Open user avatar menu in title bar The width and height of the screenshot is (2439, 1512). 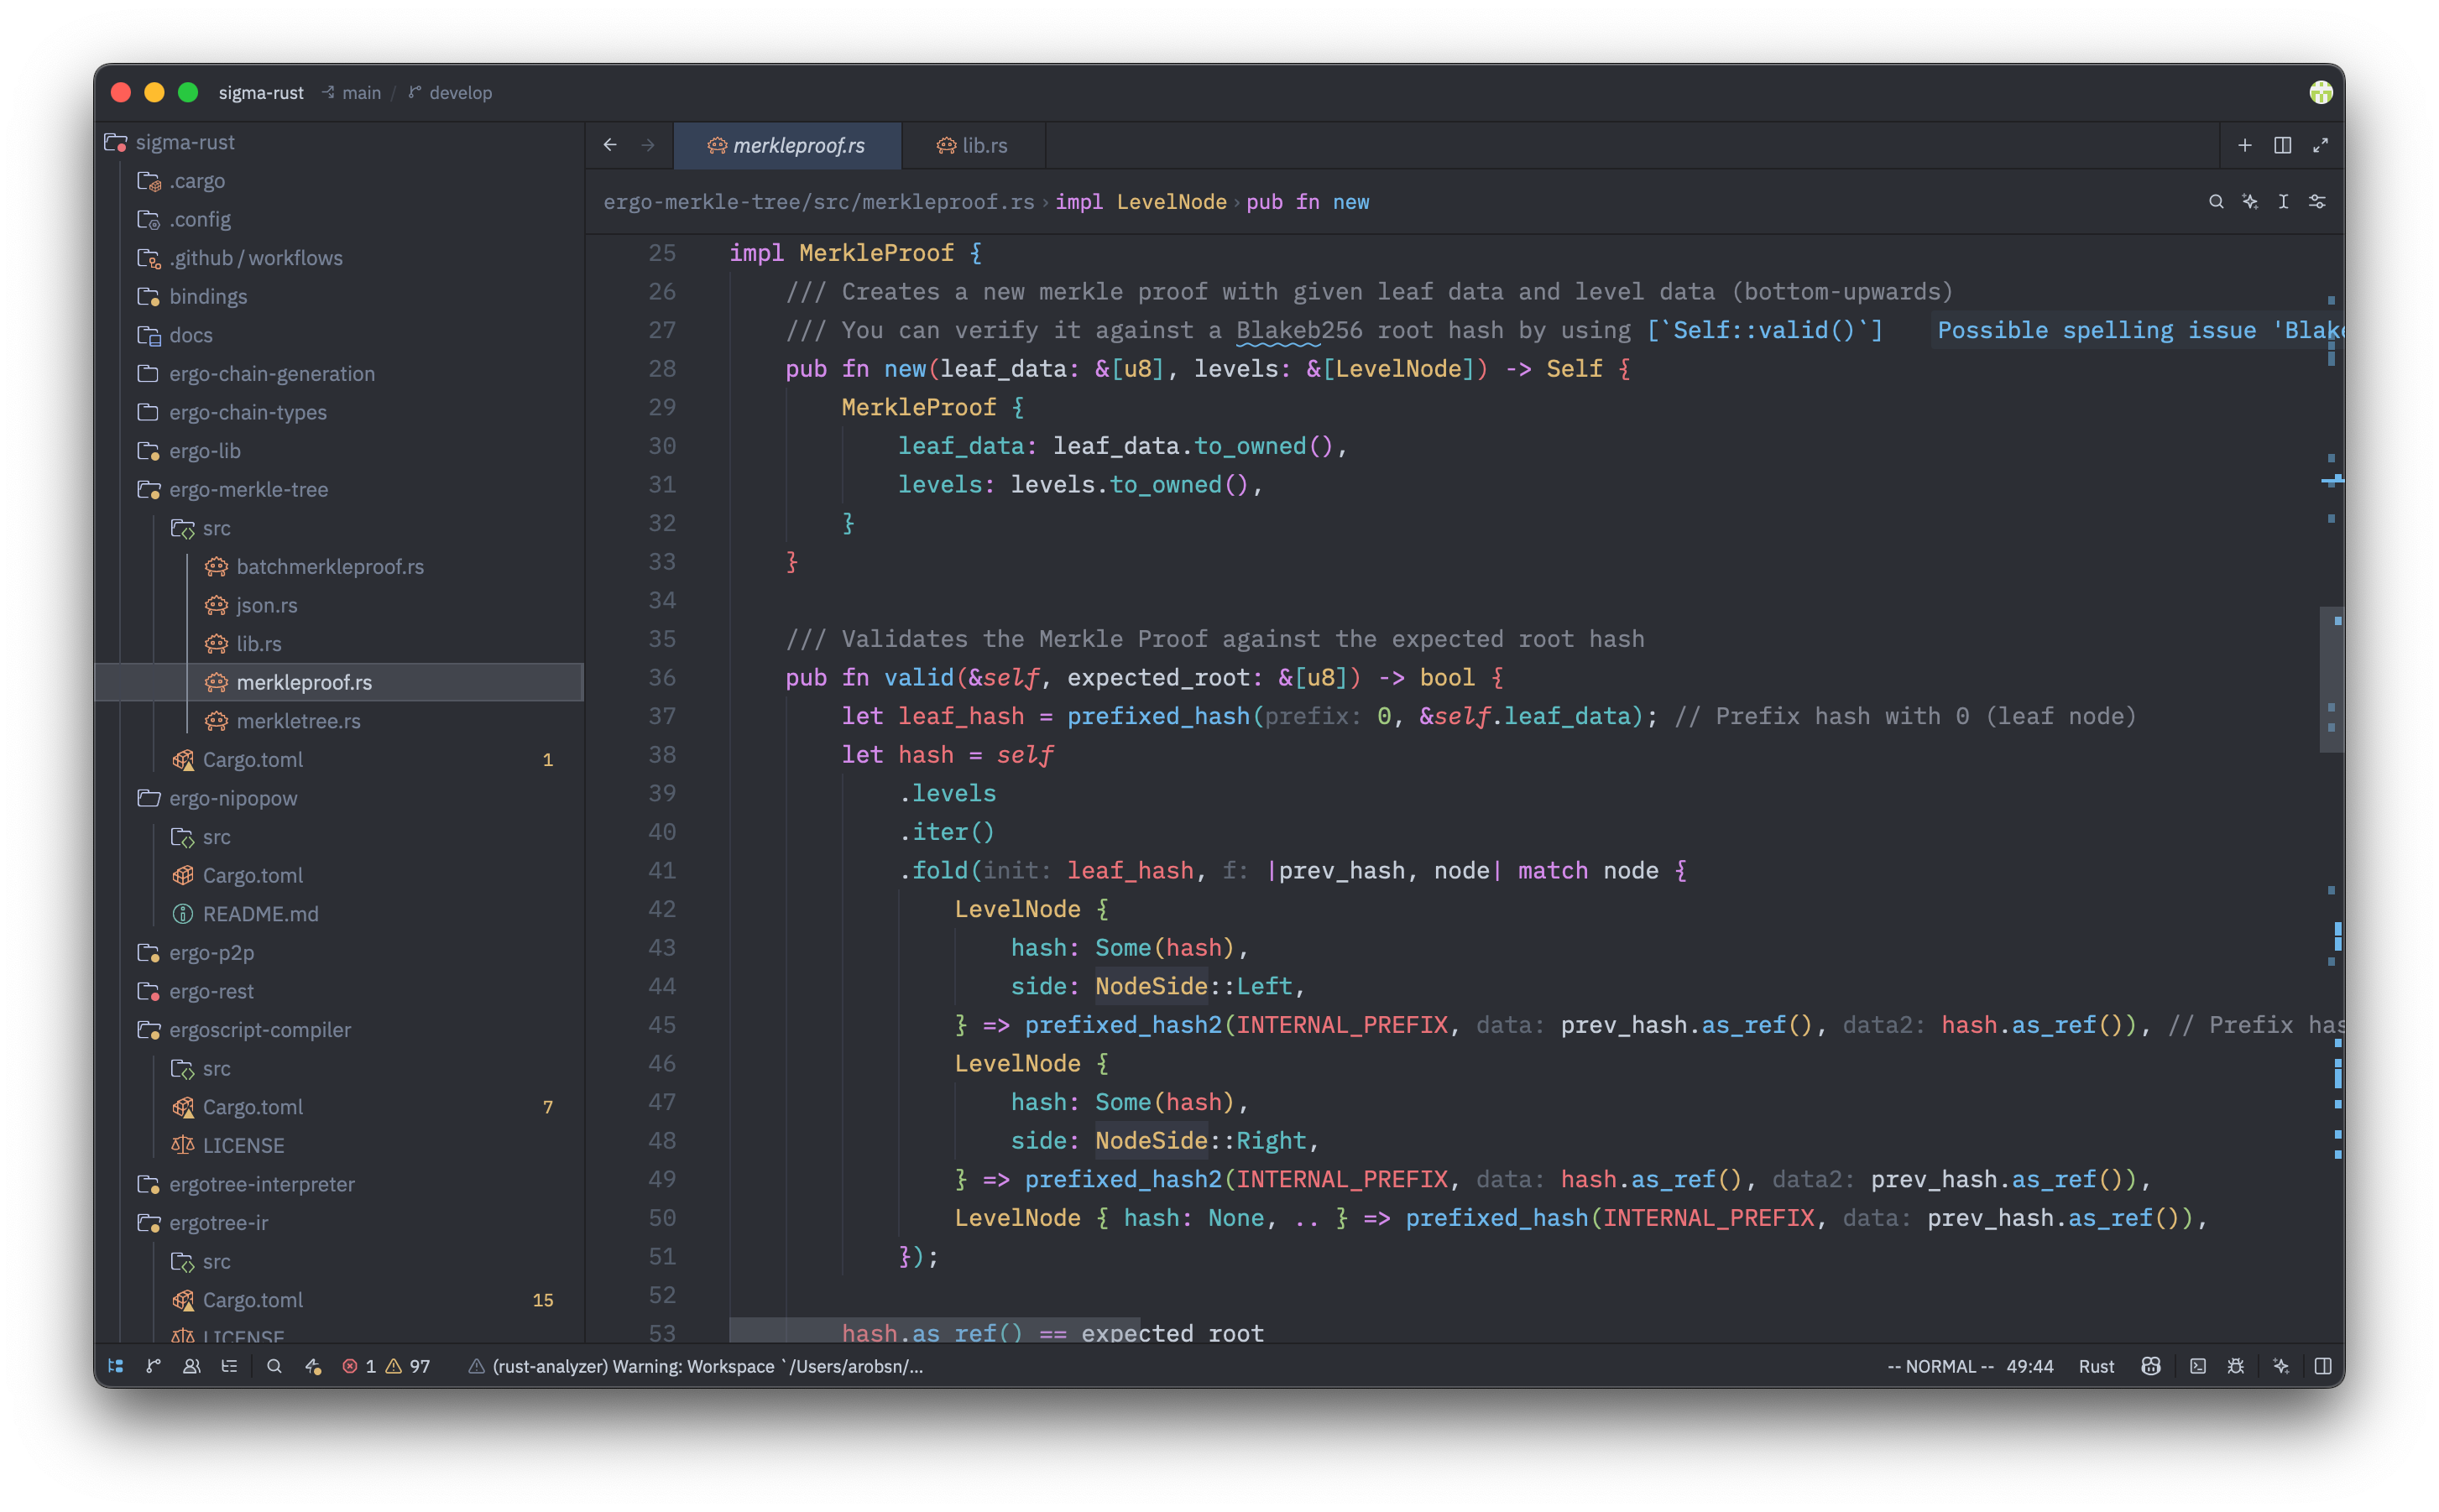(2320, 92)
